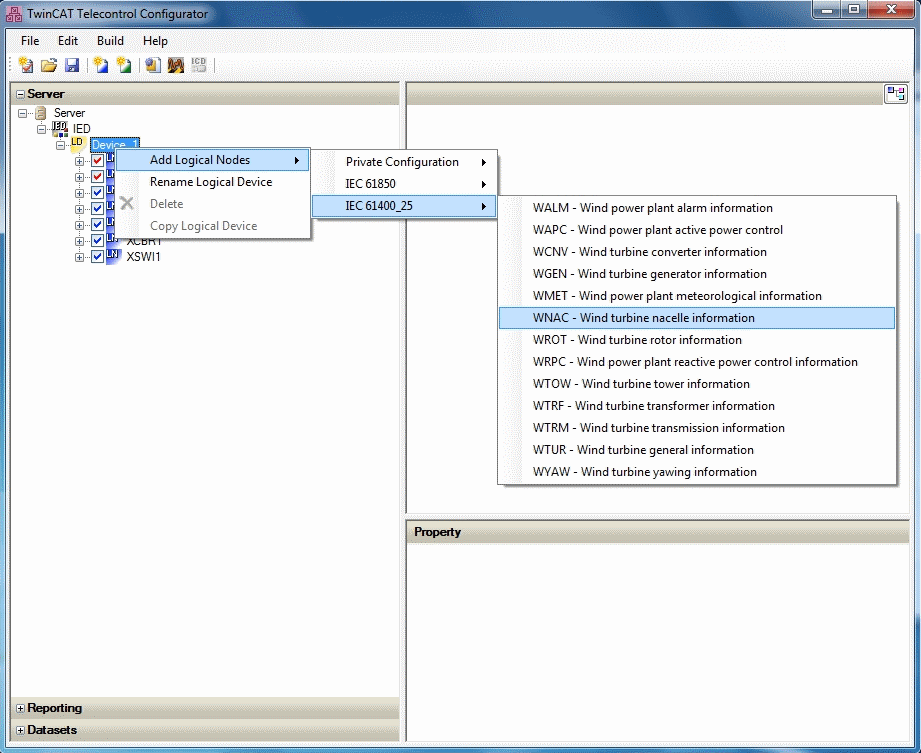This screenshot has height=753, width=921.
Task: Toggle the fourth checkbox under Device_1
Action: (98, 209)
